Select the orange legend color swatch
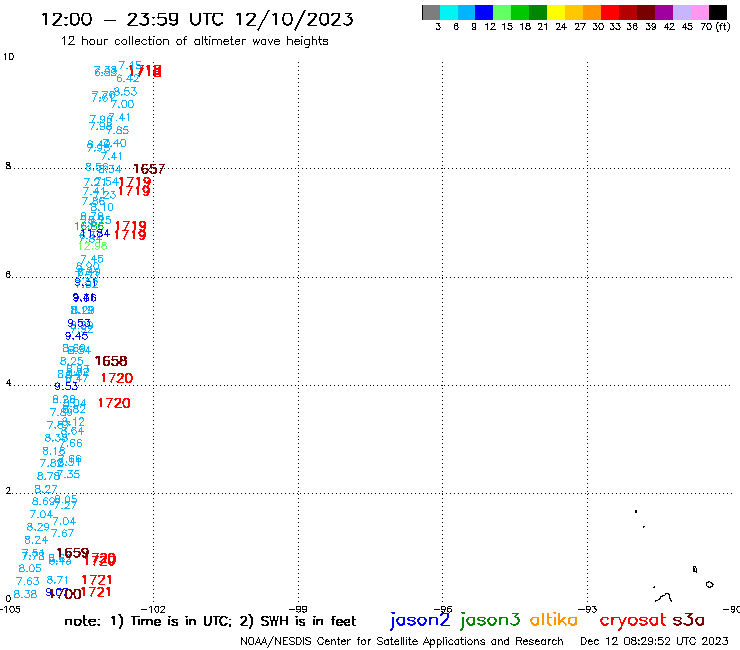Viewport: 740px width, 650px height. pyautogui.click(x=592, y=12)
